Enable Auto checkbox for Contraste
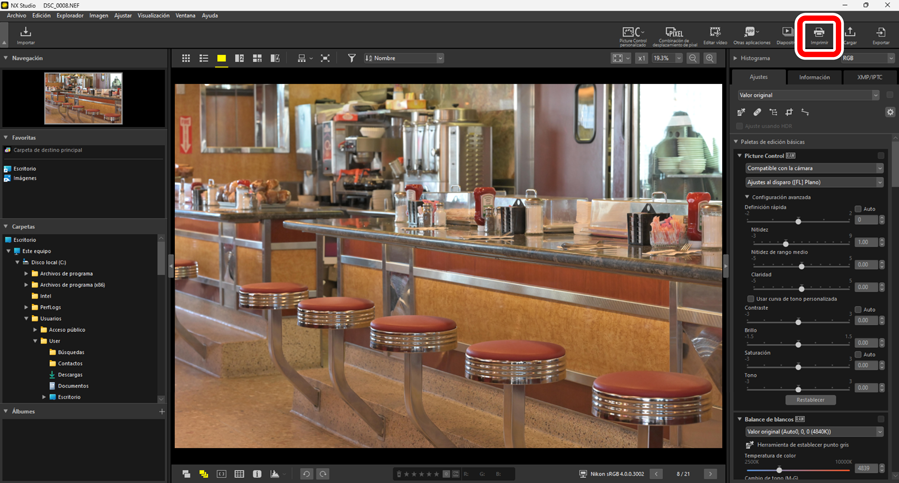The height and width of the screenshot is (483, 899). coord(858,310)
